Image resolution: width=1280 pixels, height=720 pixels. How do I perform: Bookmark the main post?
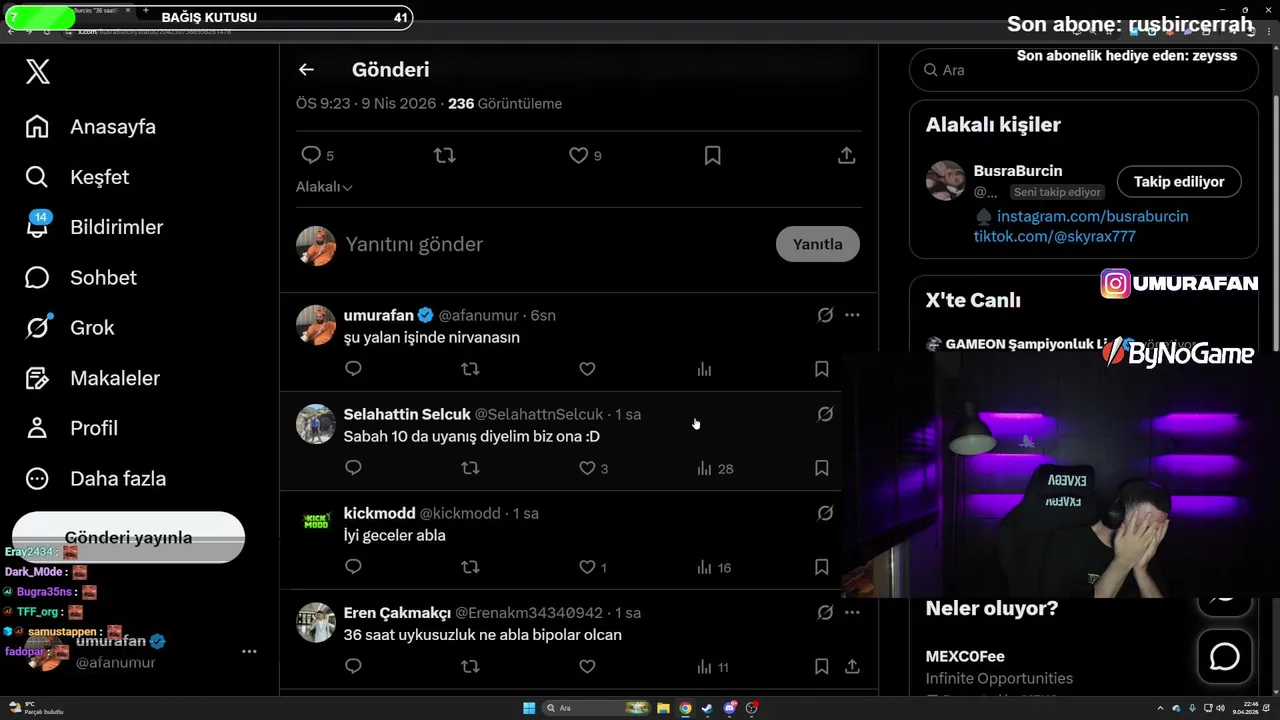coord(712,155)
